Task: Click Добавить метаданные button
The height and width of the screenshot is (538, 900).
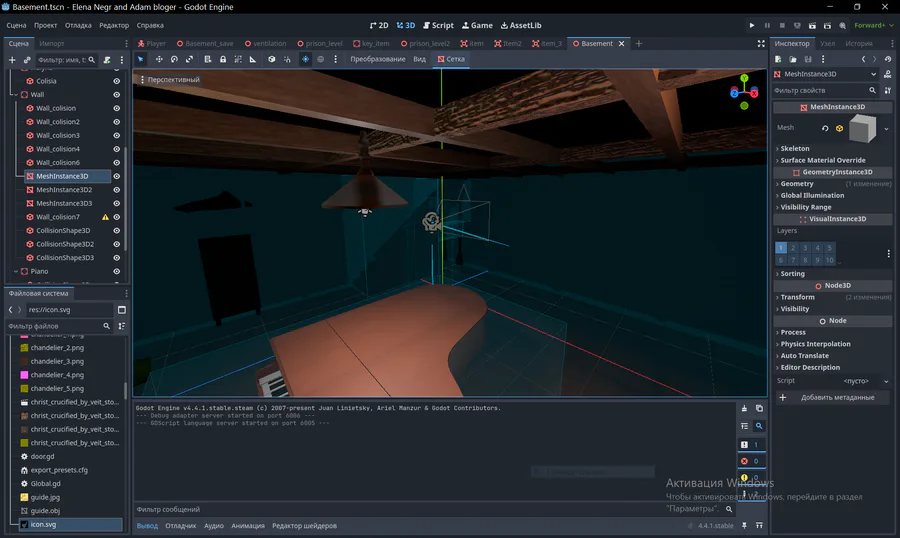Action: 831,397
